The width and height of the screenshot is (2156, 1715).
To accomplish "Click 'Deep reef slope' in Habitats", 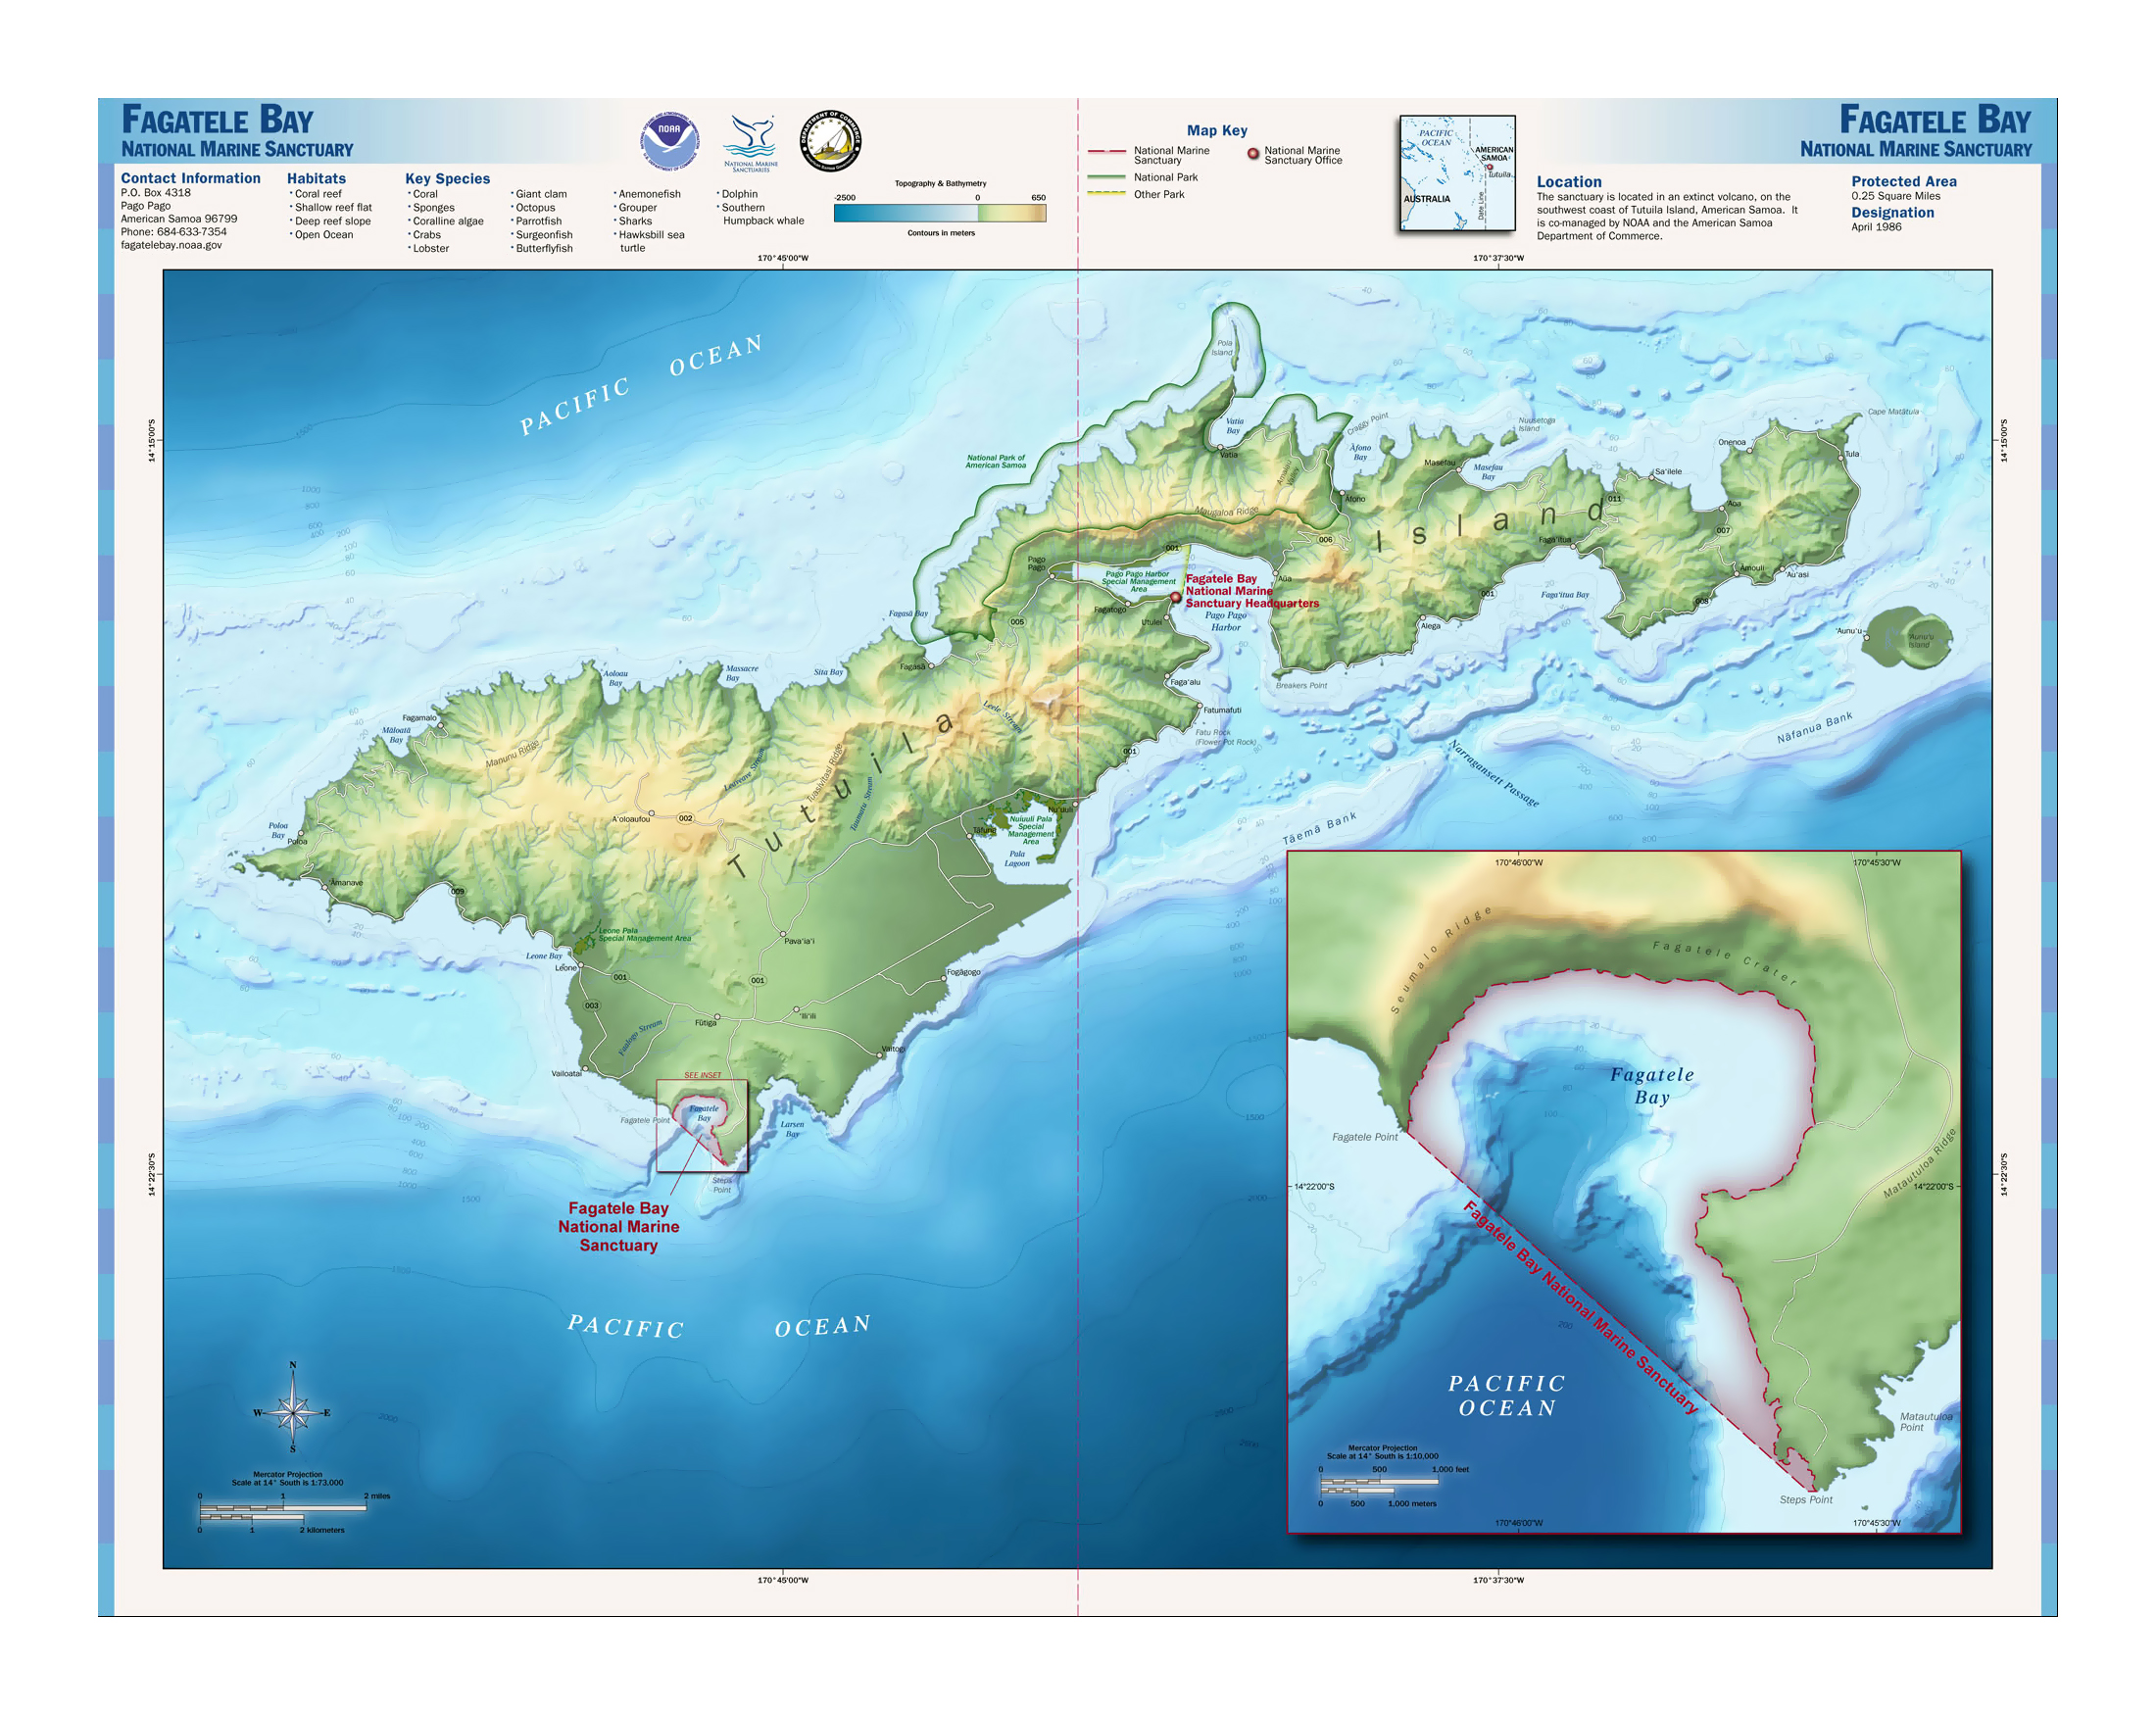I will (331, 221).
